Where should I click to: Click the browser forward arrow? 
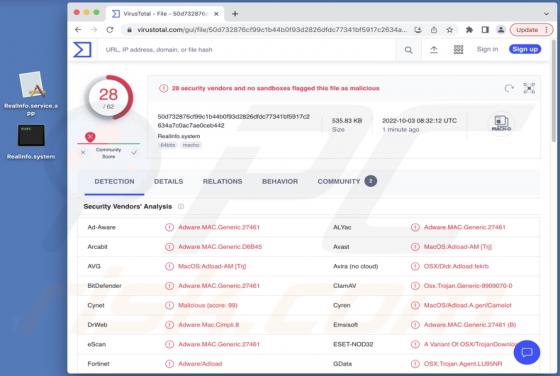(94, 30)
